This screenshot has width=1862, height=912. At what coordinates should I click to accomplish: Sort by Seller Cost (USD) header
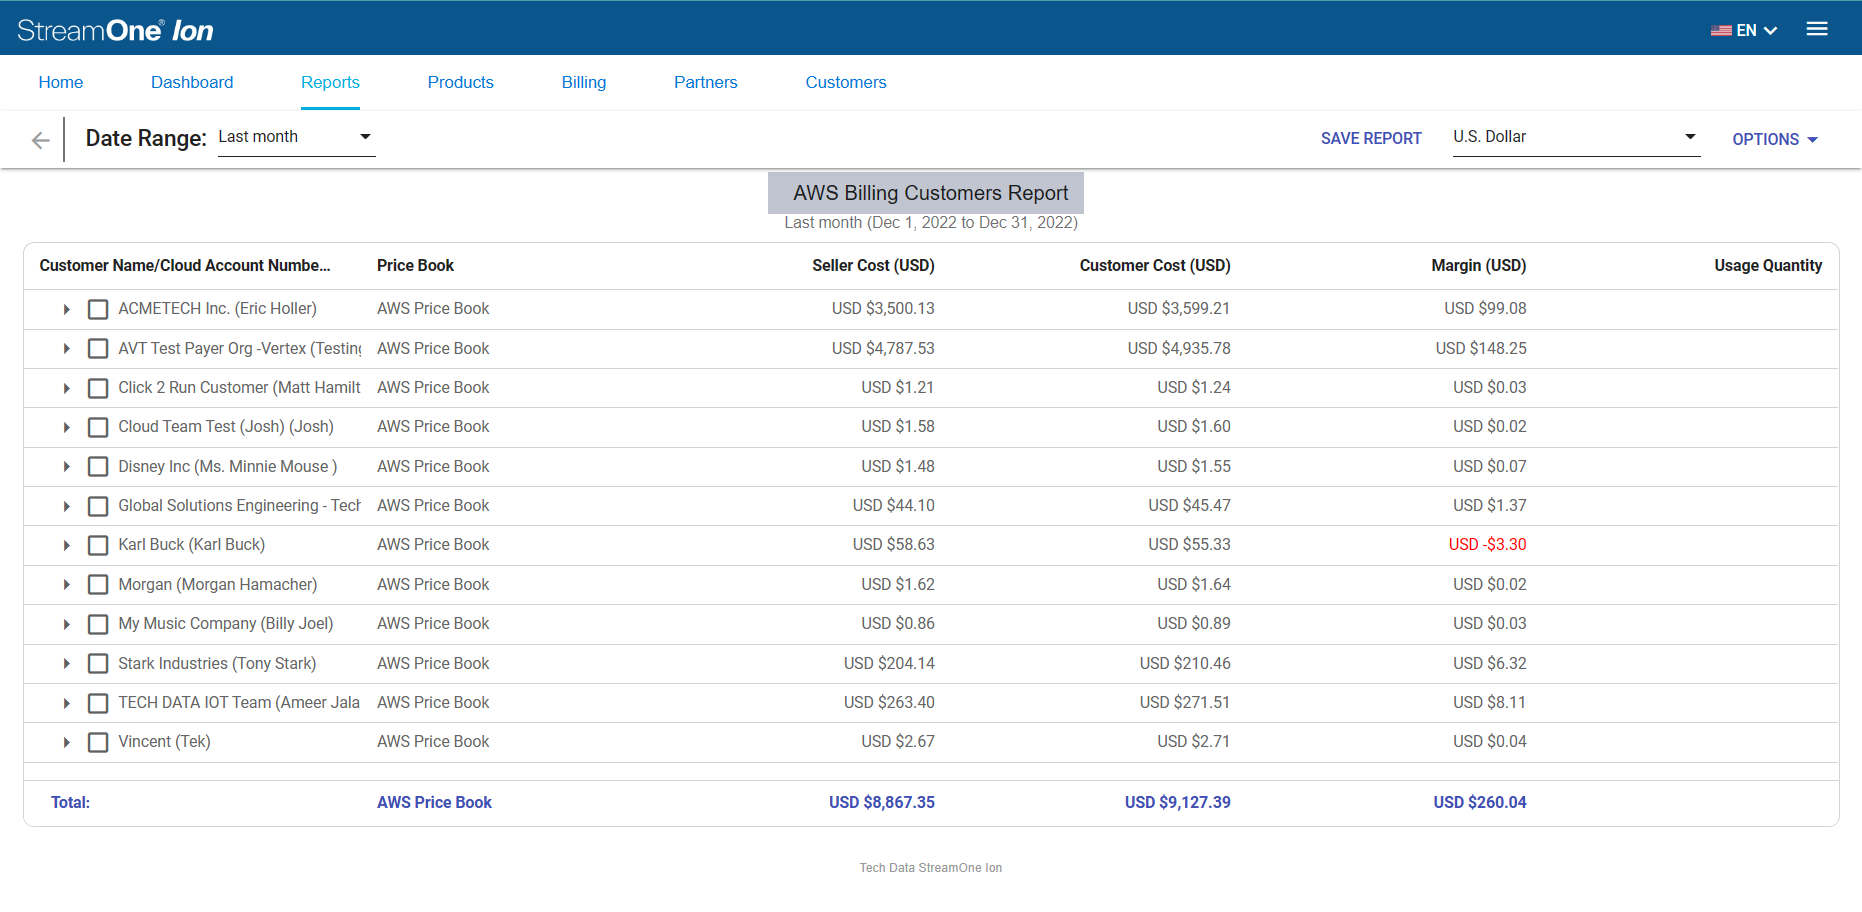[873, 266]
